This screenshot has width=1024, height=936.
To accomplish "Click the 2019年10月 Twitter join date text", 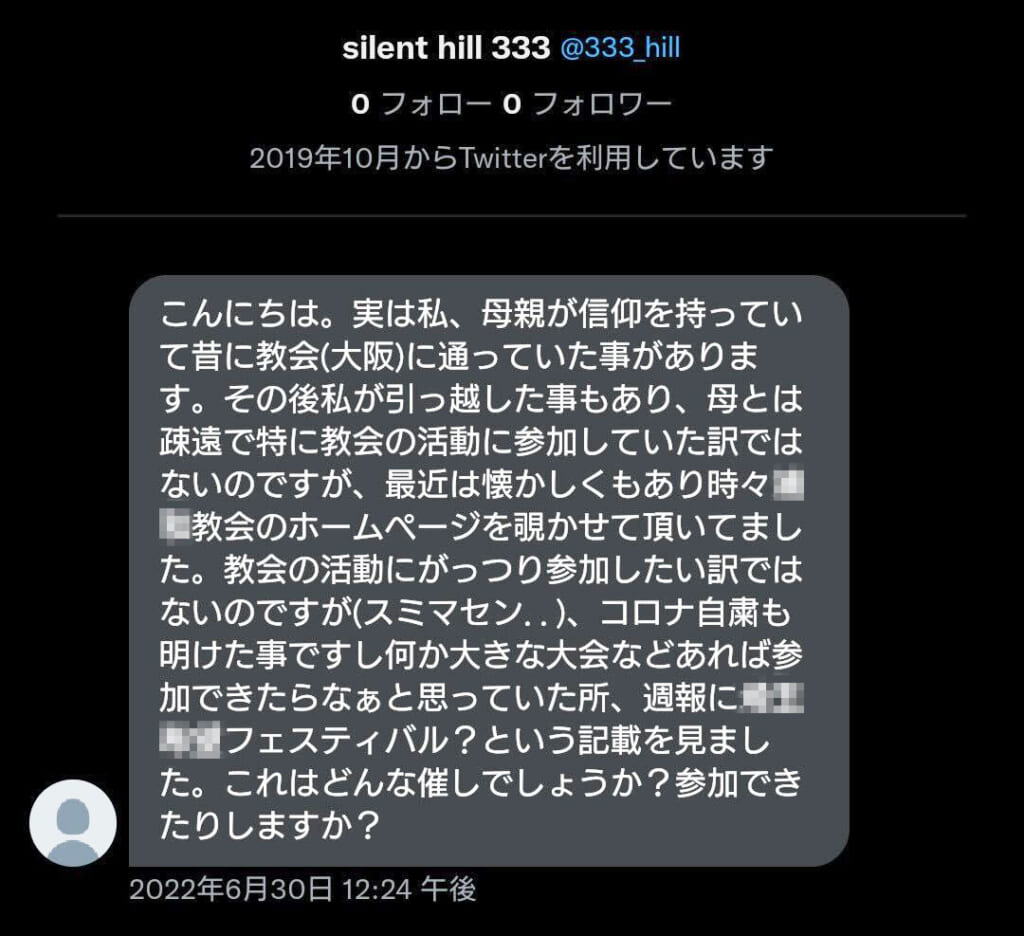I will 511,158.
